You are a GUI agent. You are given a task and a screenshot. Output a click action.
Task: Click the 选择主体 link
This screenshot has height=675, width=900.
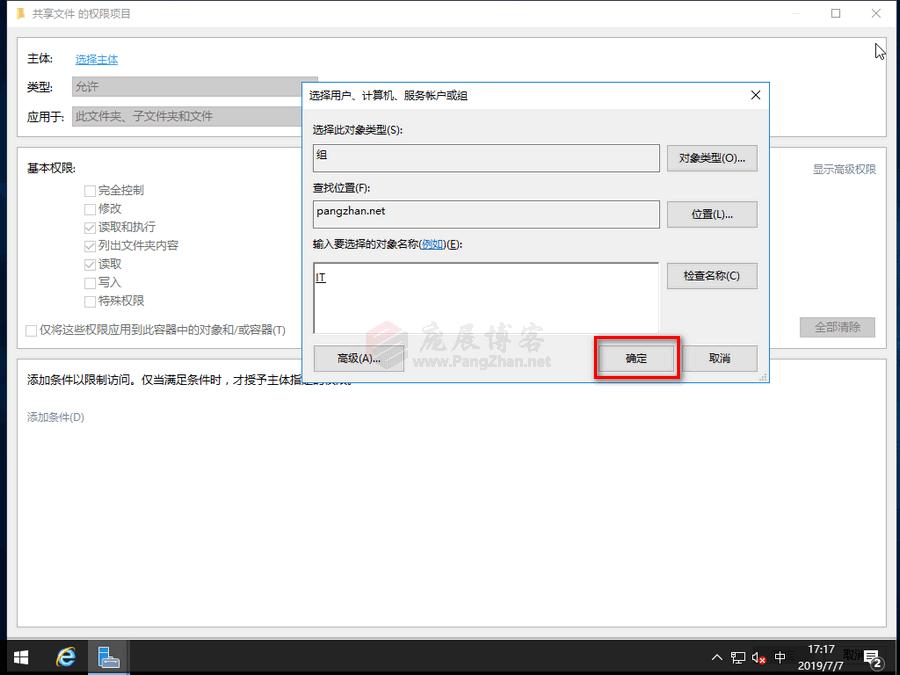[96, 59]
